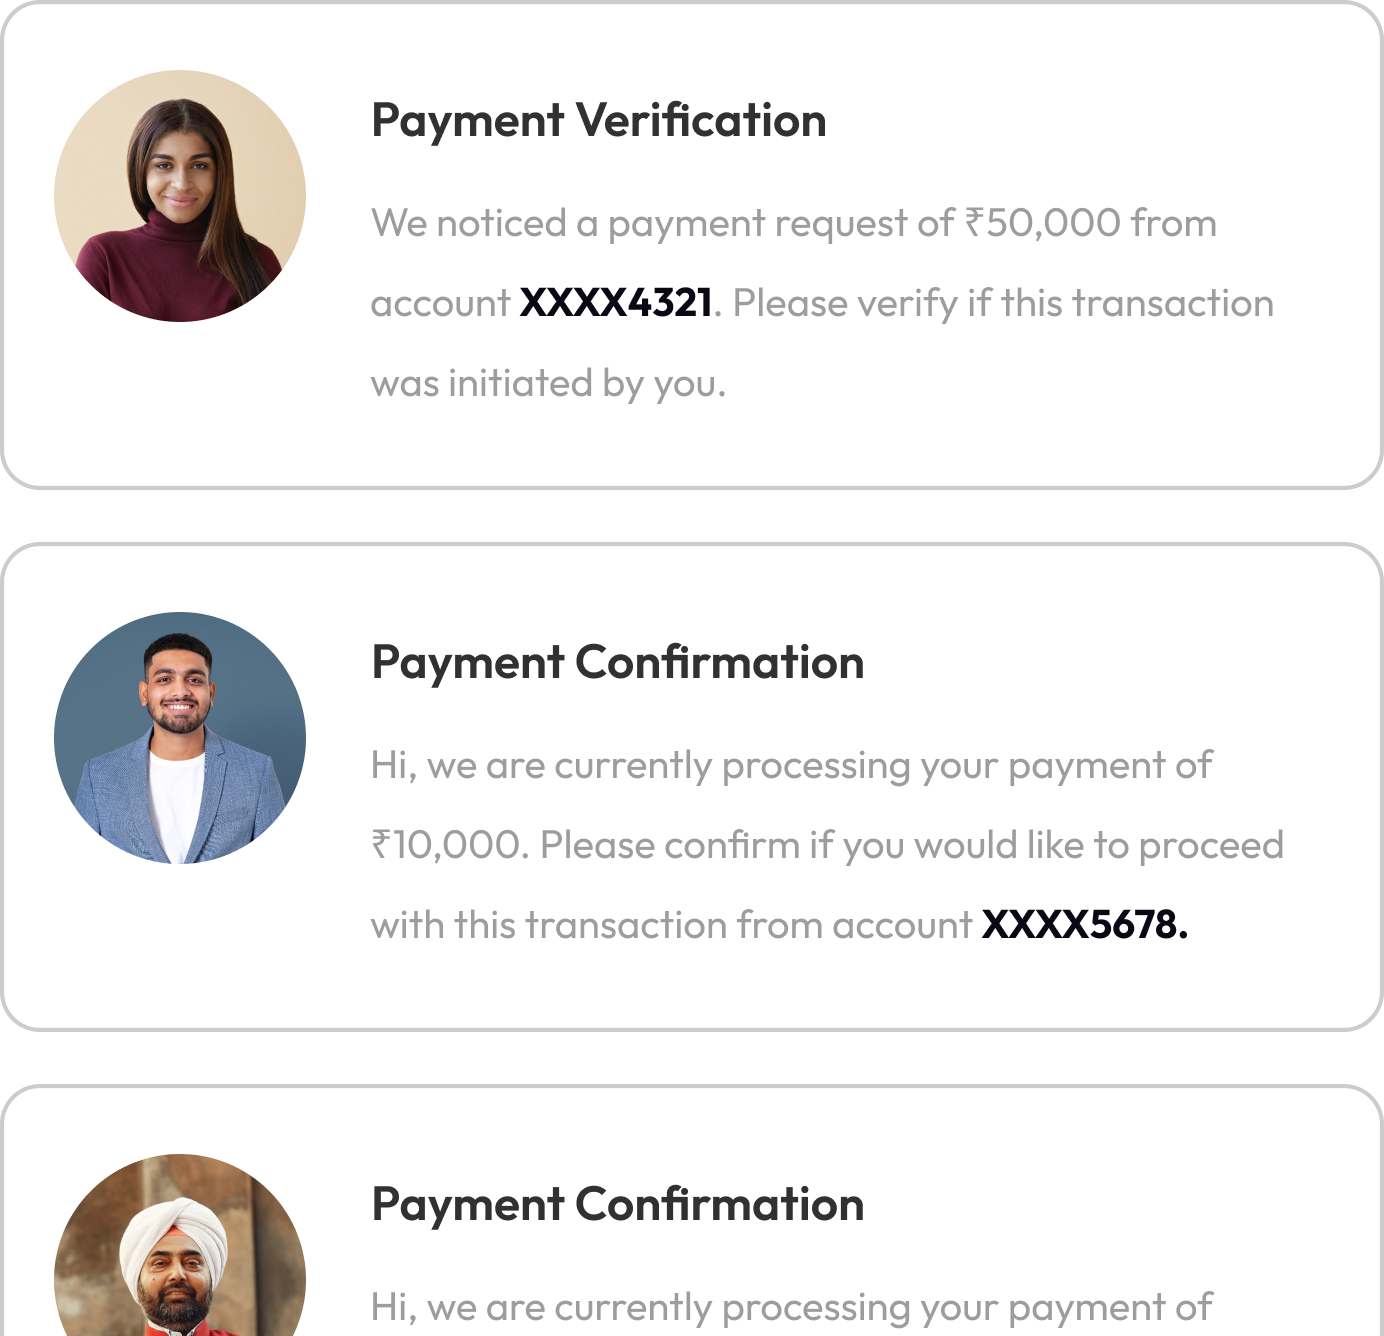Screen dimensions: 1384x1336
Task: Click "Hi, we are currently" in blue blazer card
Action: 541,766
